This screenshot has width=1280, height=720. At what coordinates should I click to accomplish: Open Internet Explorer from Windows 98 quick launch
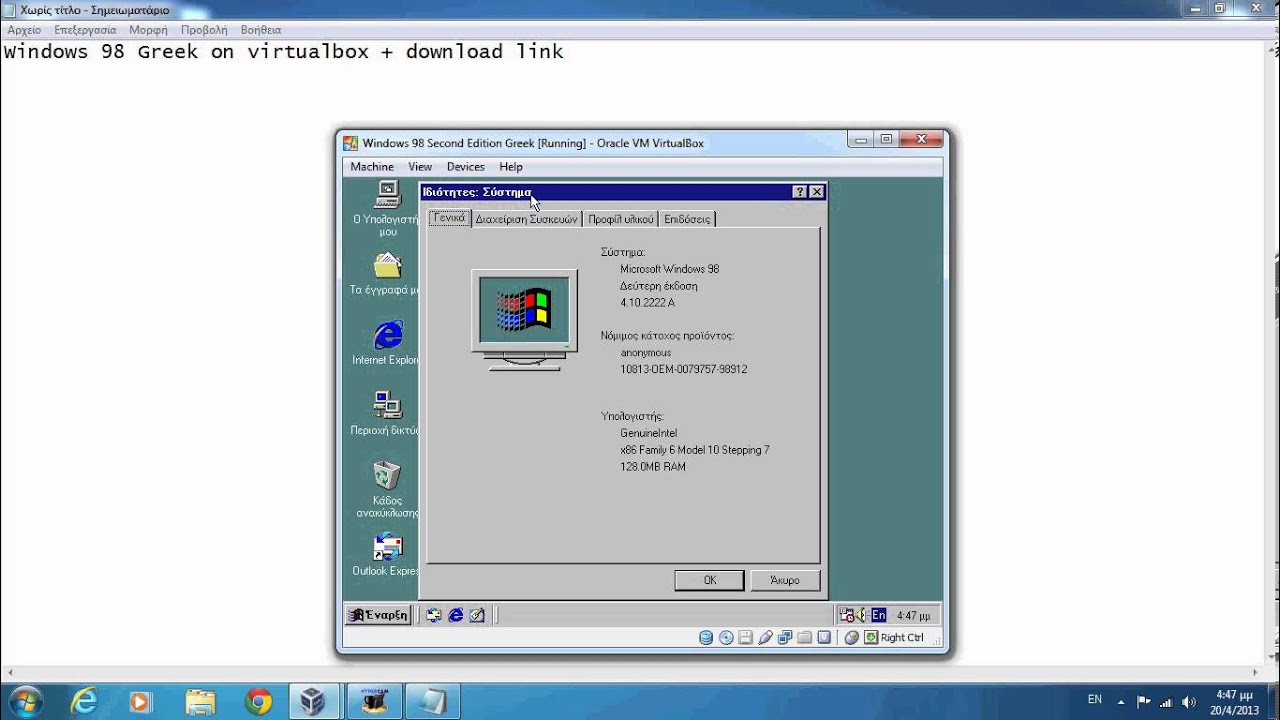point(456,615)
